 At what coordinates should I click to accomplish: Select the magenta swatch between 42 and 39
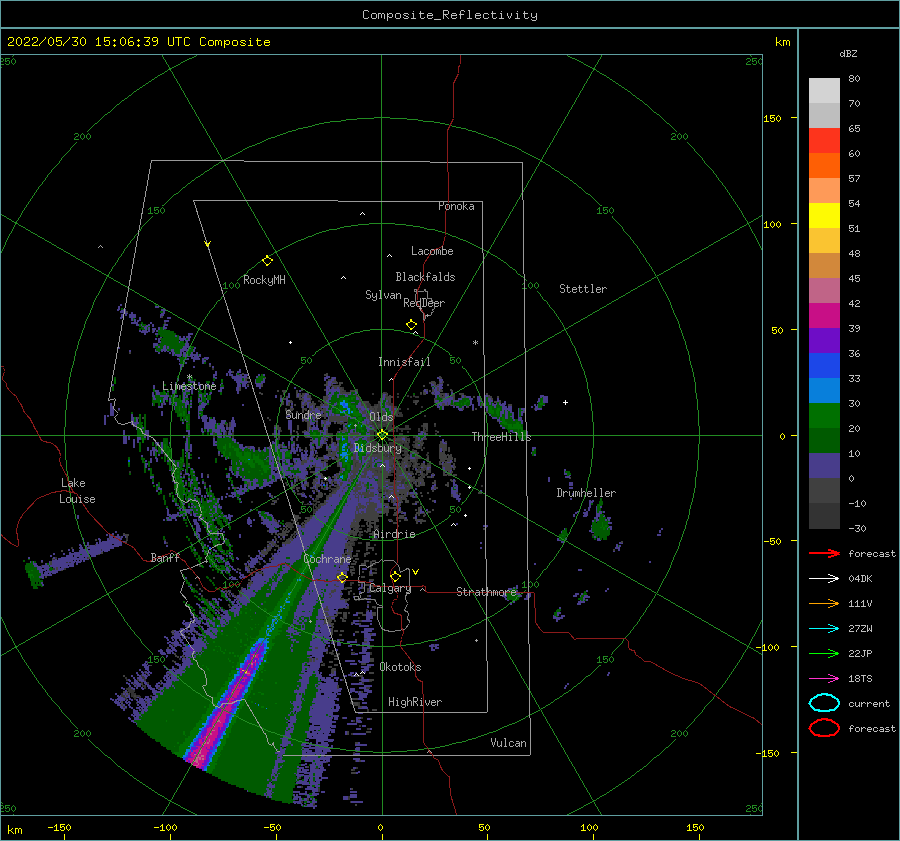click(824, 316)
